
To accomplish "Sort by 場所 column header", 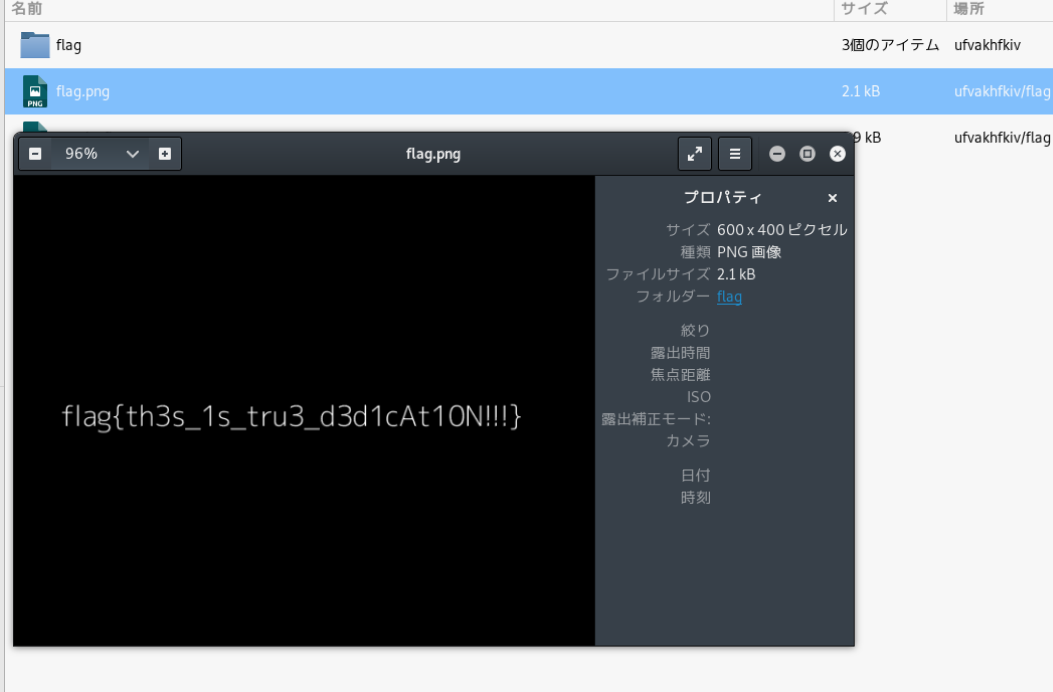I will (x=969, y=9).
